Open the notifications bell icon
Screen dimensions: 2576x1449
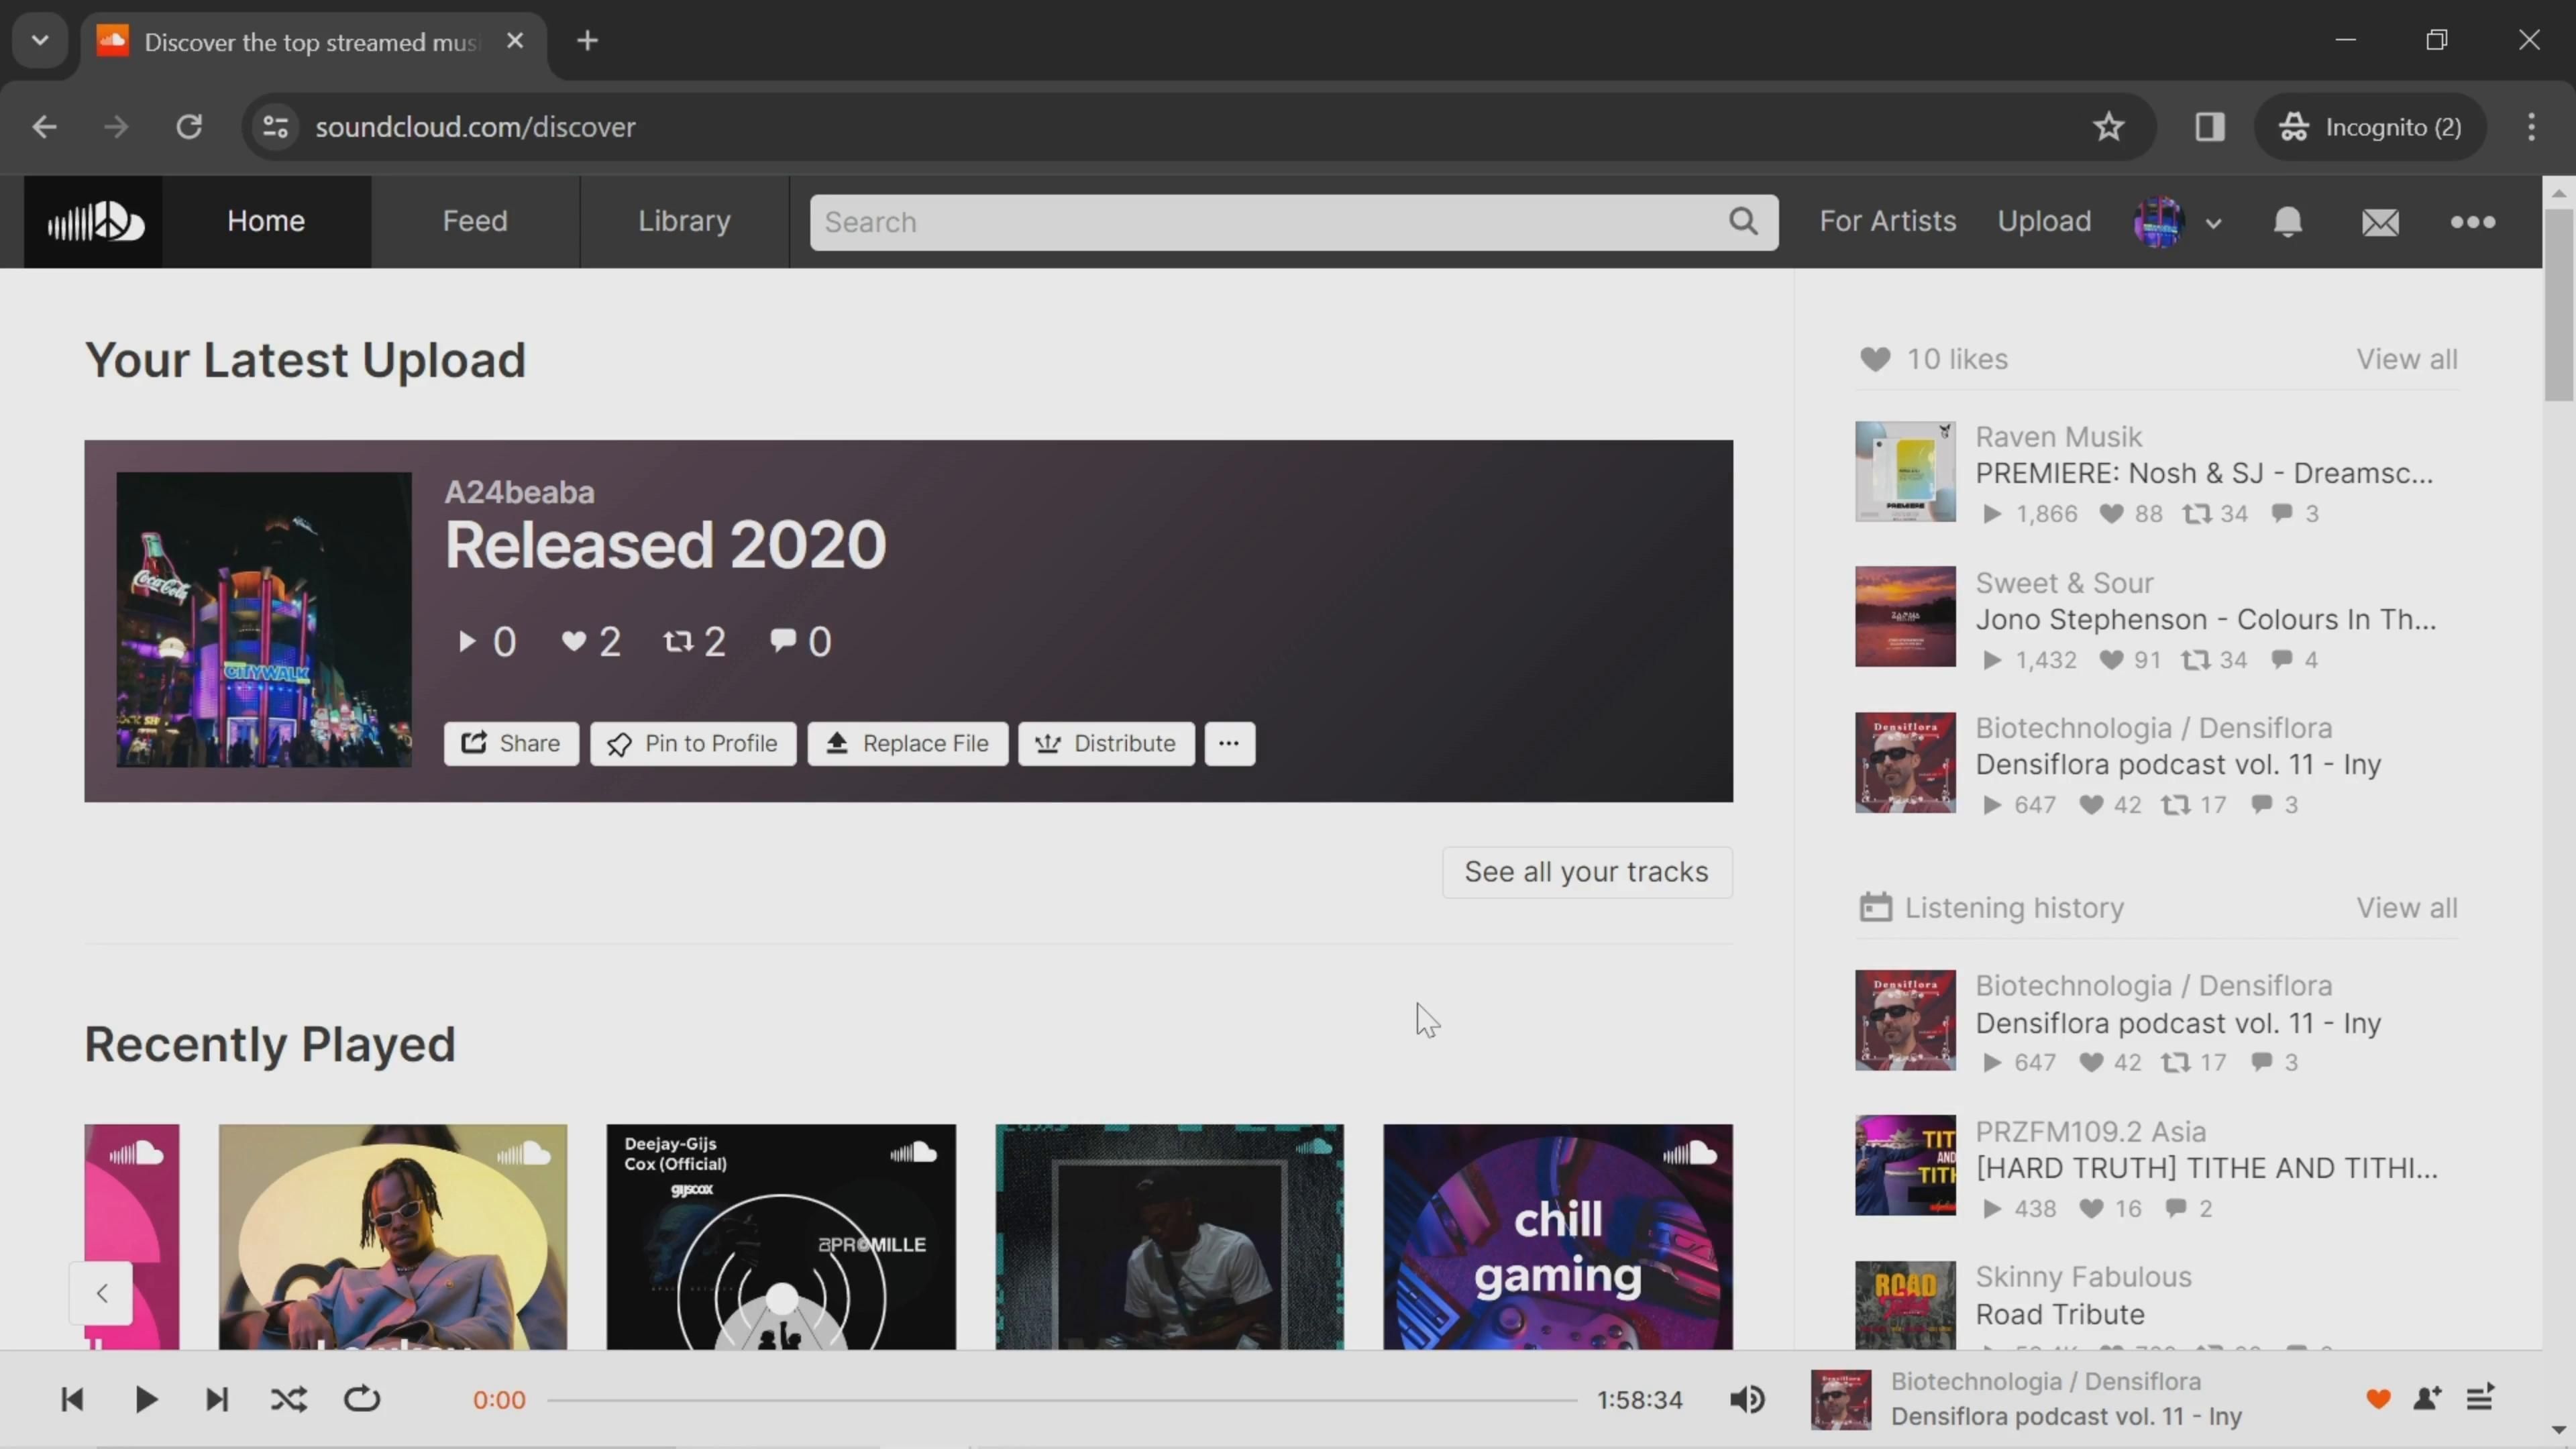coord(2288,222)
